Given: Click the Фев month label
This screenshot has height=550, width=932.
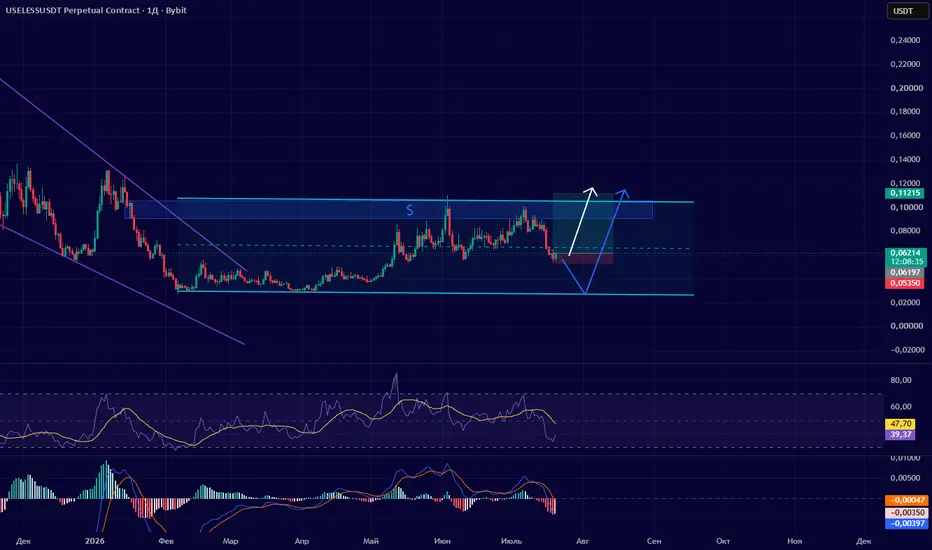Looking at the screenshot, I should point(166,541).
